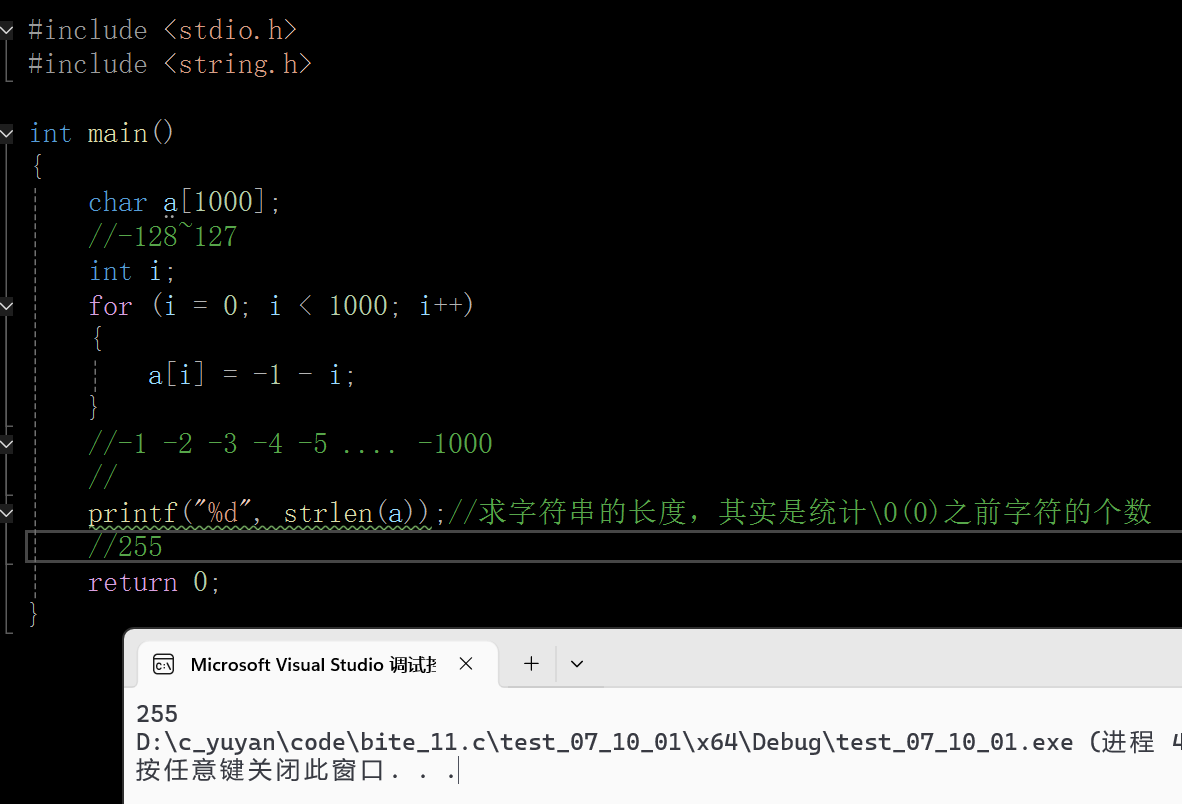The width and height of the screenshot is (1182, 804).
Task: Collapse the #include block fold chevron
Action: pyautogui.click(x=6, y=30)
